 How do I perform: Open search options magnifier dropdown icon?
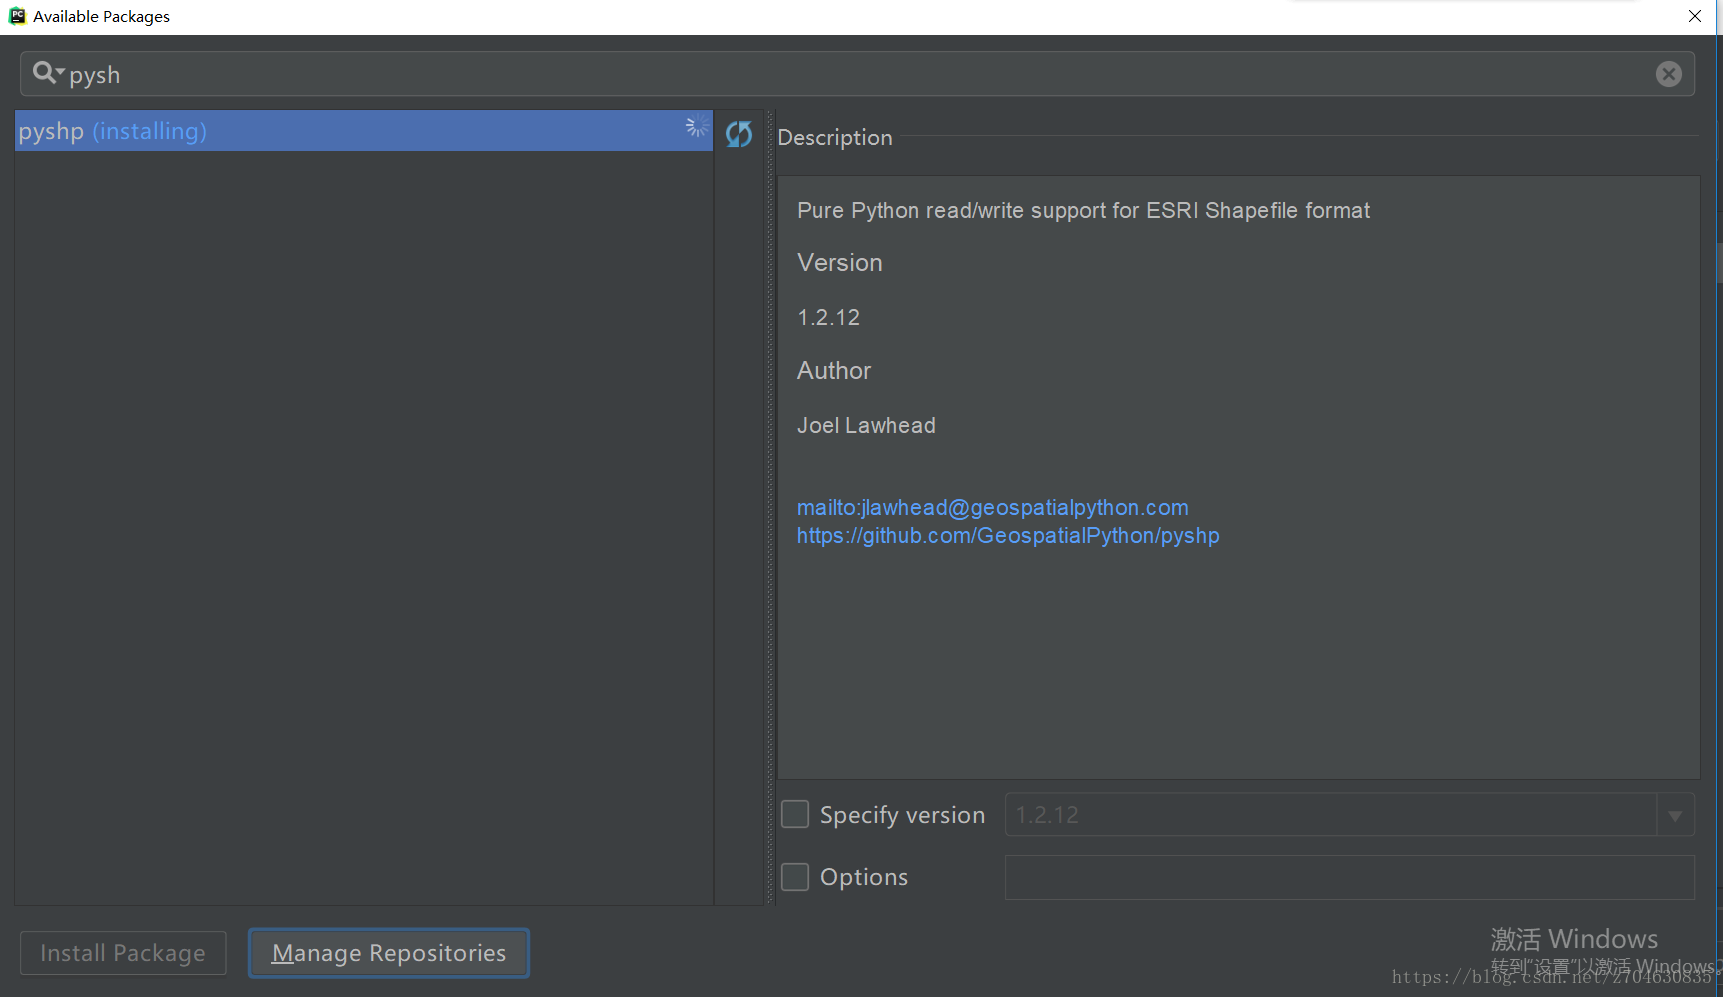point(48,73)
